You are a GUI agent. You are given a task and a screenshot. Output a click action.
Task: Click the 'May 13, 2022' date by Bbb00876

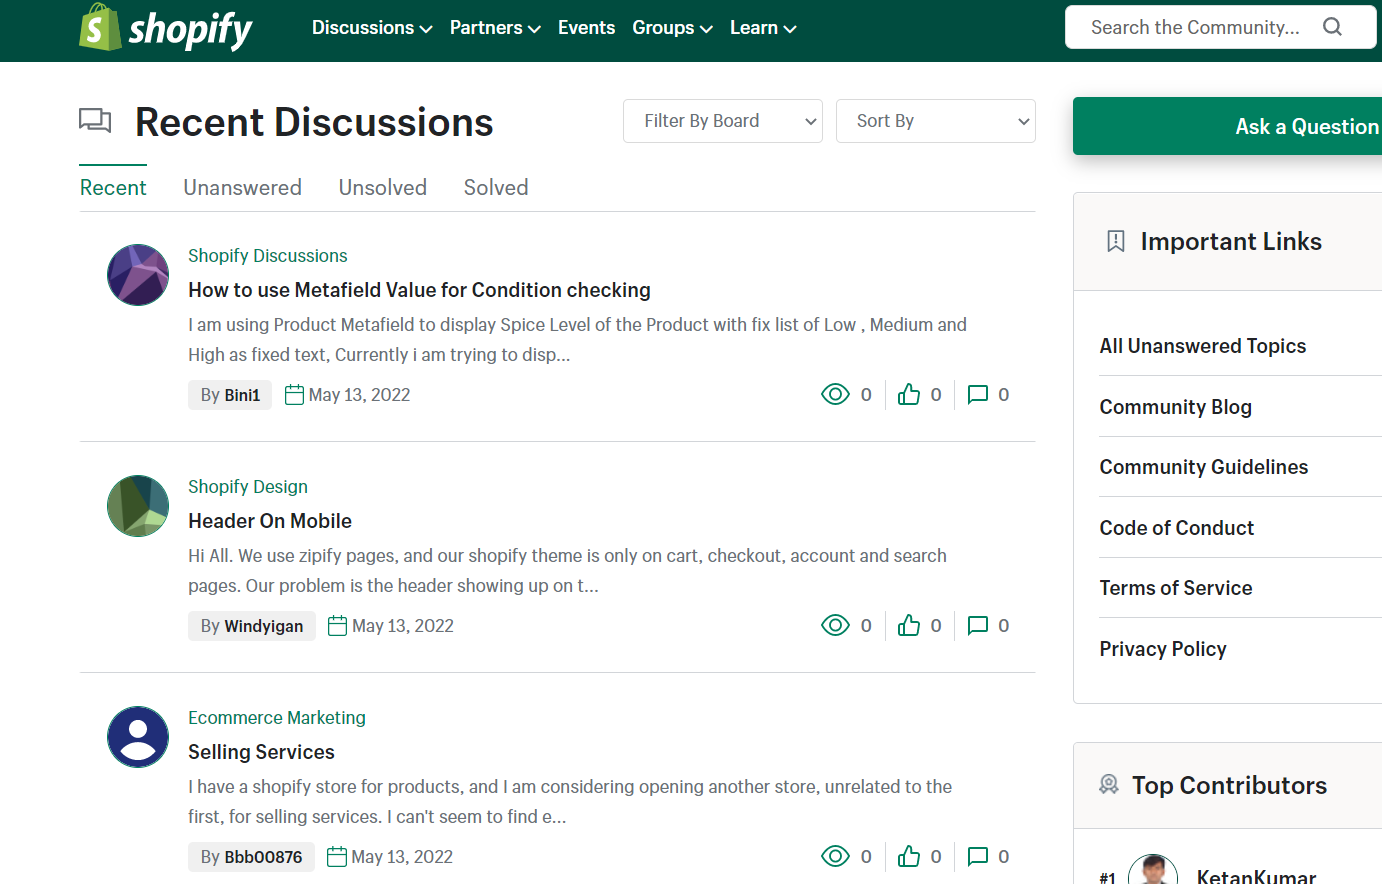pos(402,857)
